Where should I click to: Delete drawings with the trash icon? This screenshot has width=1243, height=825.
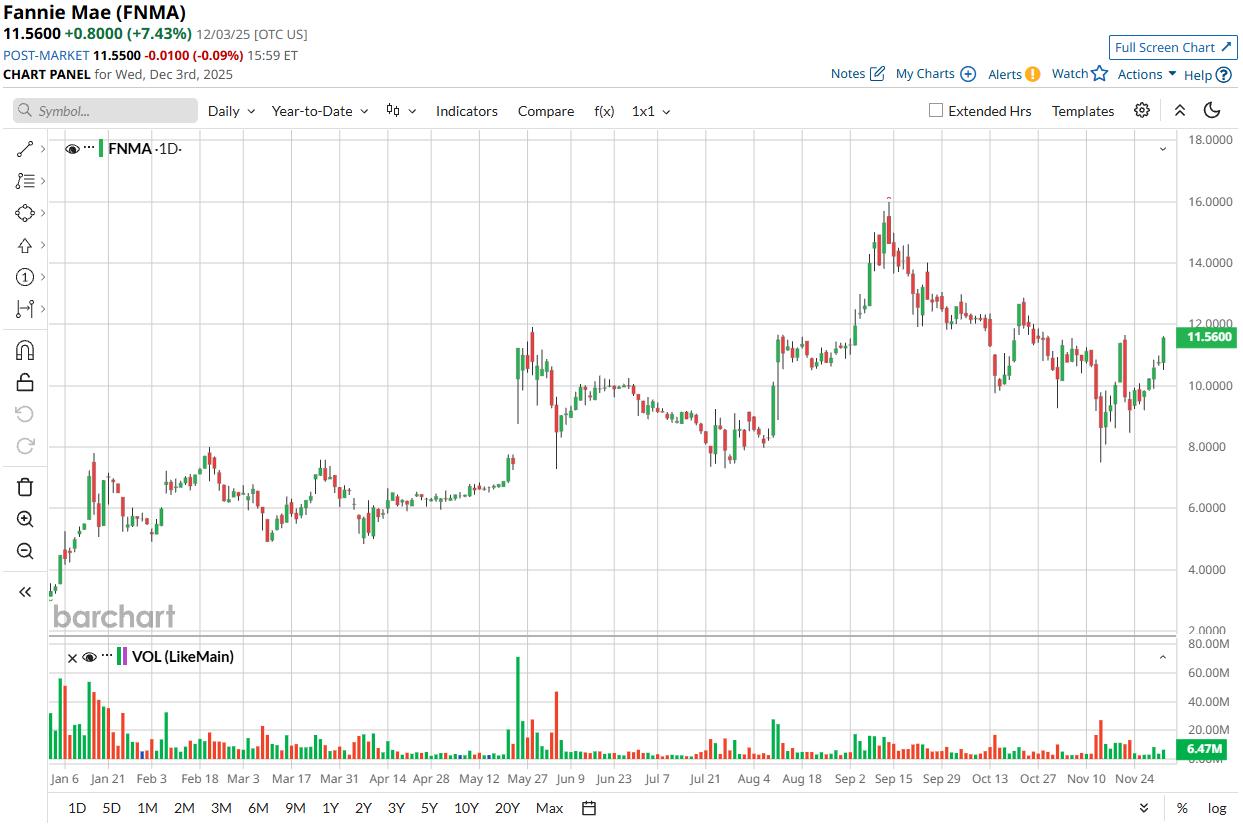point(25,487)
